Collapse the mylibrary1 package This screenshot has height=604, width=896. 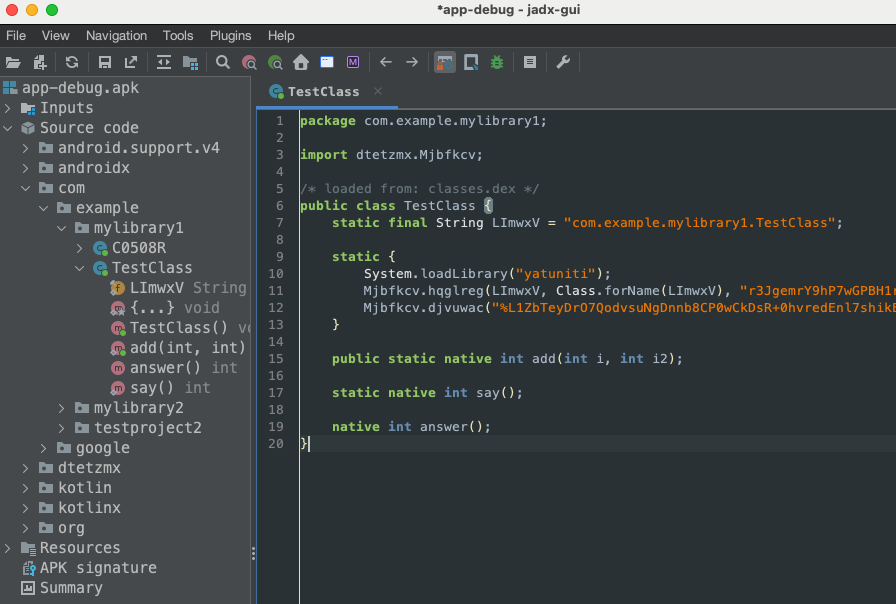click(61, 228)
